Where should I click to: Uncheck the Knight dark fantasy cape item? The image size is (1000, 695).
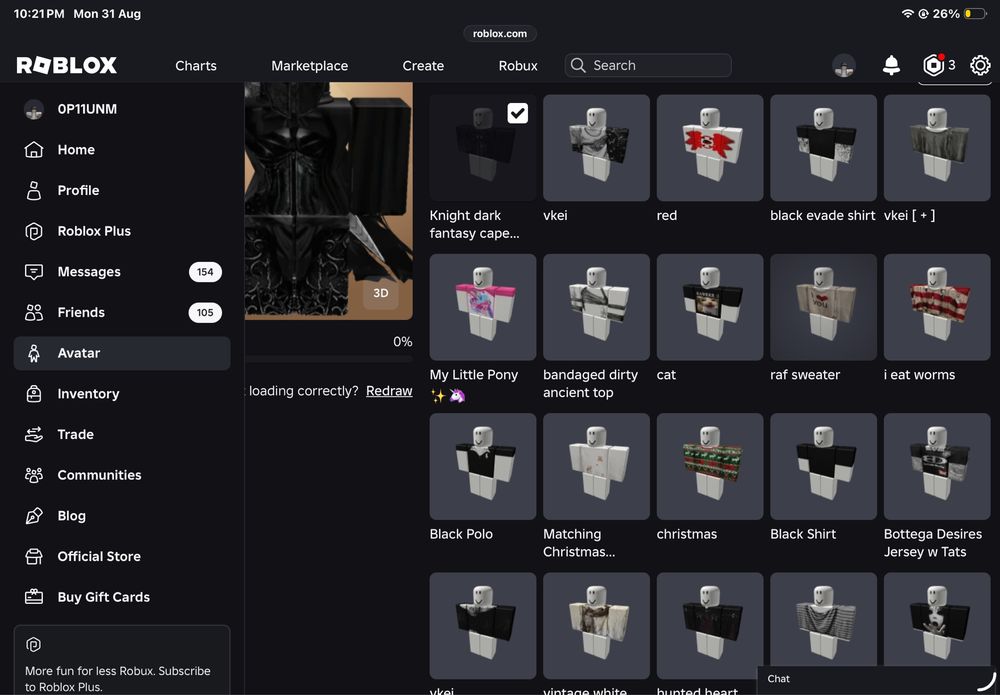click(x=518, y=113)
